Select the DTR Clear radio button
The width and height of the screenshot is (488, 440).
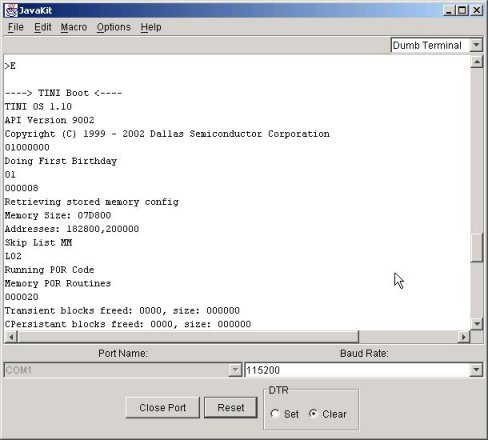pyautogui.click(x=313, y=414)
